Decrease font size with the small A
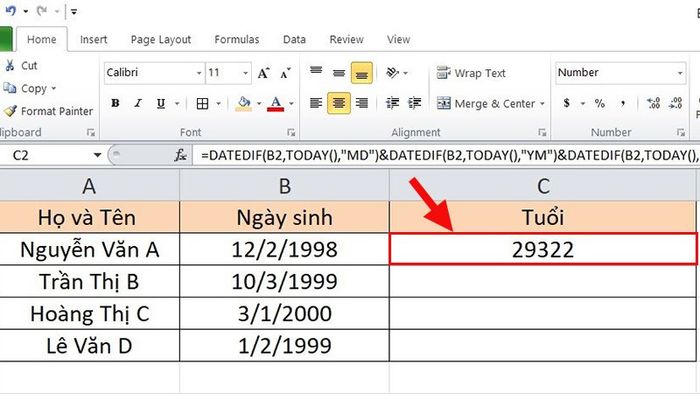The image size is (700, 394). [285, 73]
